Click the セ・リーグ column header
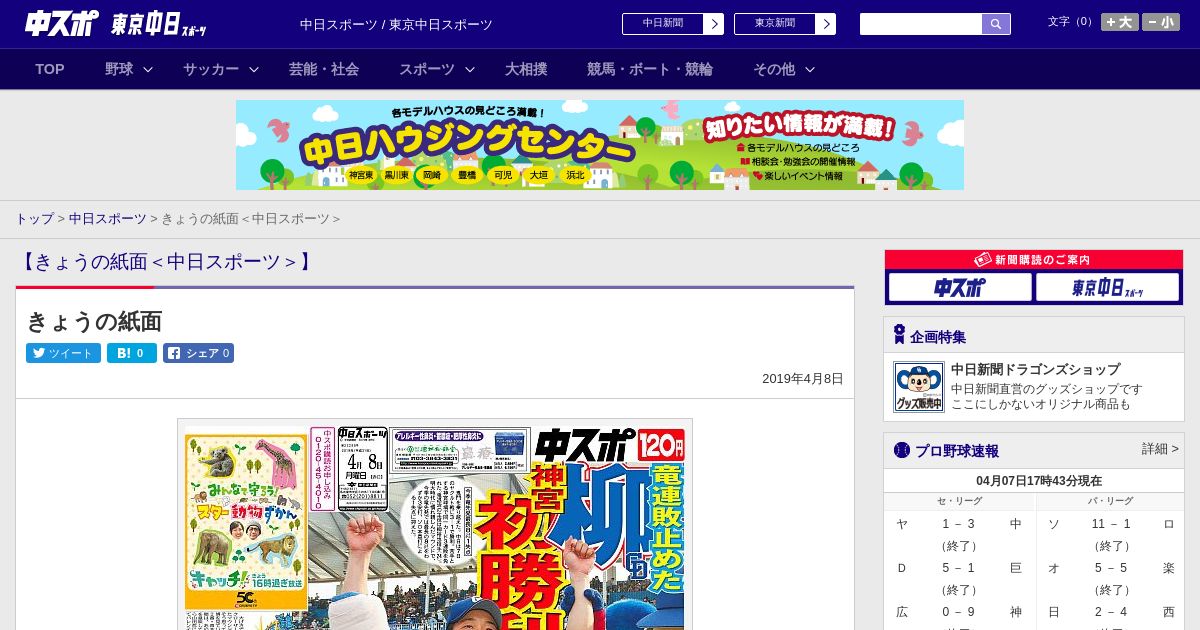 (959, 501)
